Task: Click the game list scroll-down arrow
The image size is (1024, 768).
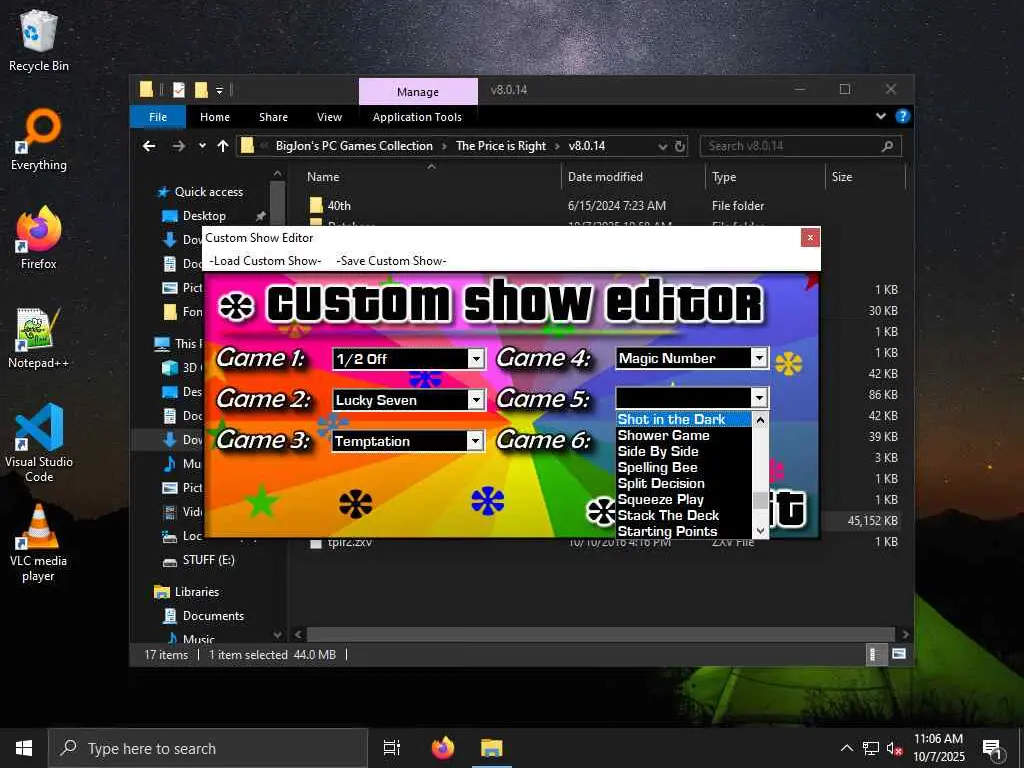Action: pyautogui.click(x=760, y=530)
